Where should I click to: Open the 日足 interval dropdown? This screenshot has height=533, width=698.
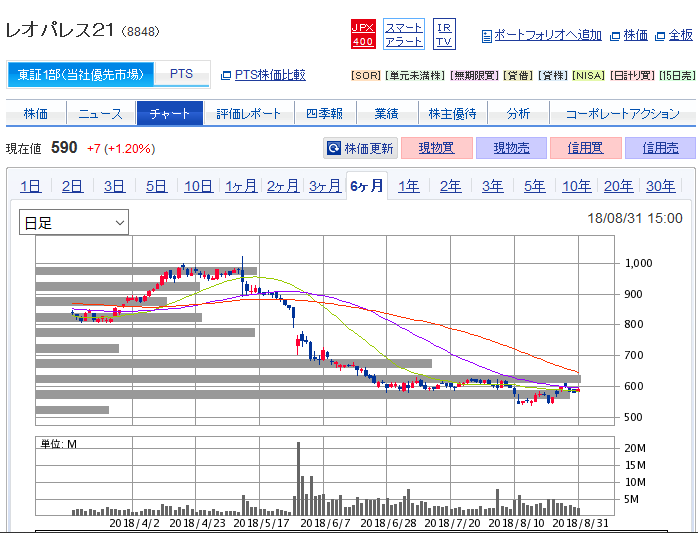click(x=74, y=222)
